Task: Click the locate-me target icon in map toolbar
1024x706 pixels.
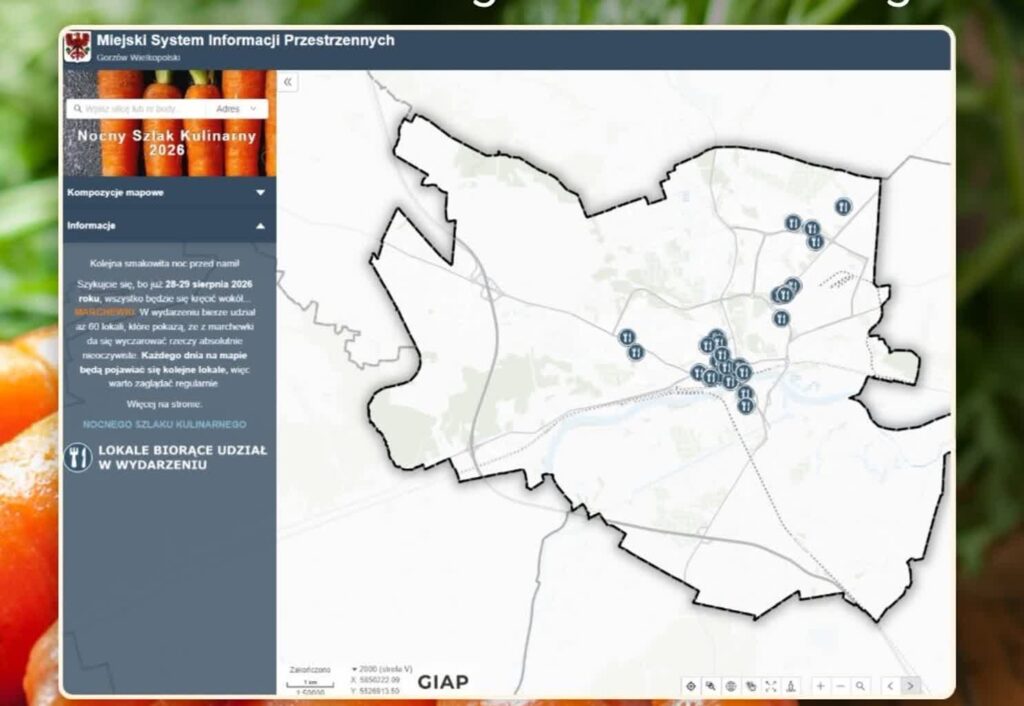Action: [x=691, y=686]
